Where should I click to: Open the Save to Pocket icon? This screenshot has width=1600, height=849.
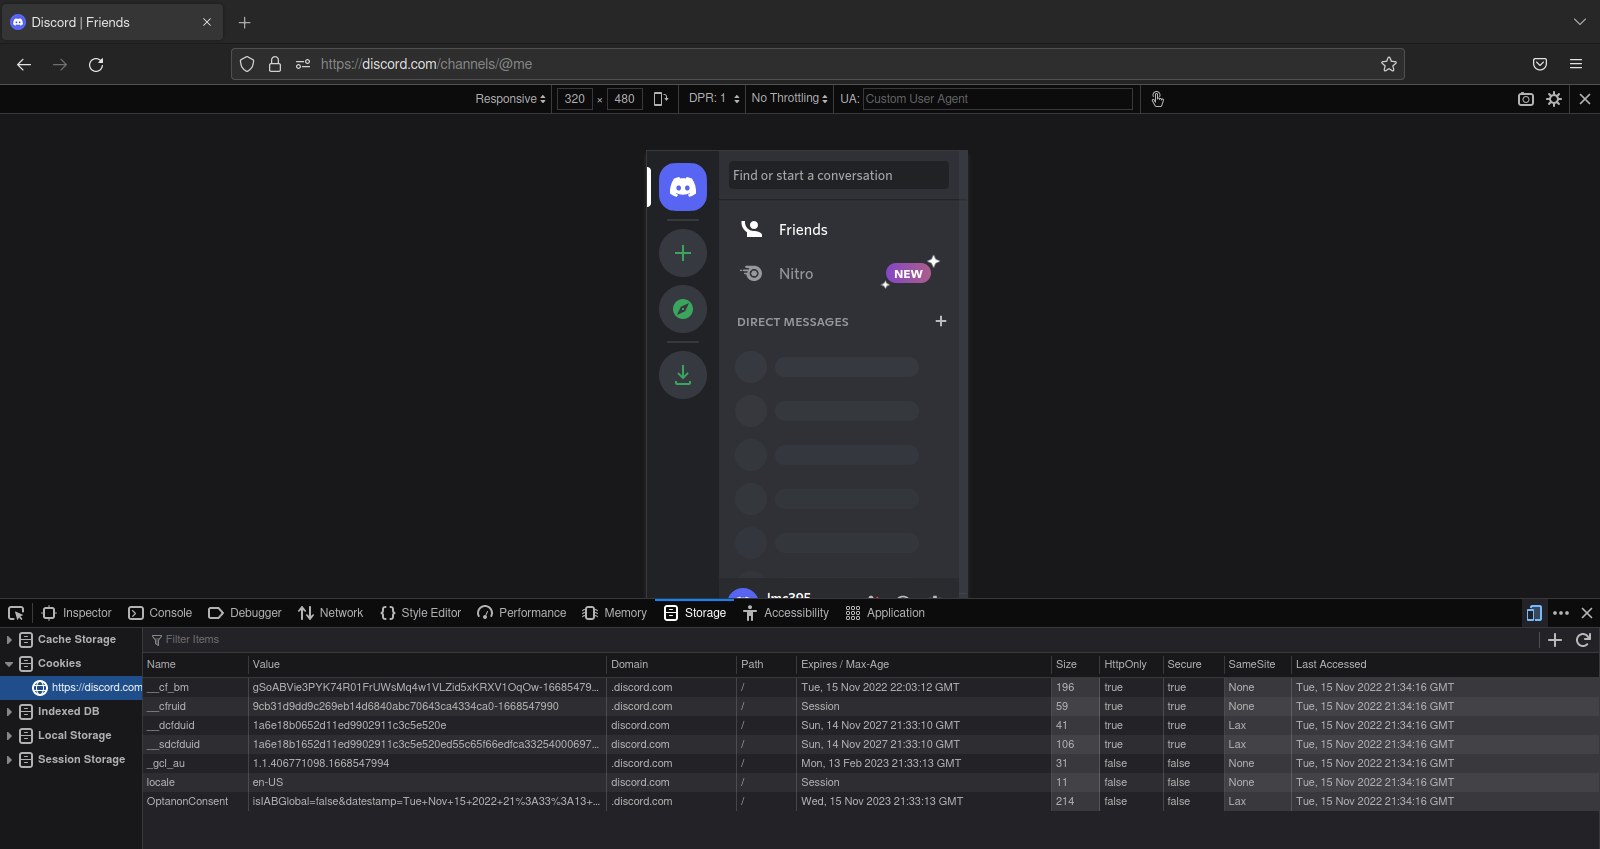[1540, 64]
